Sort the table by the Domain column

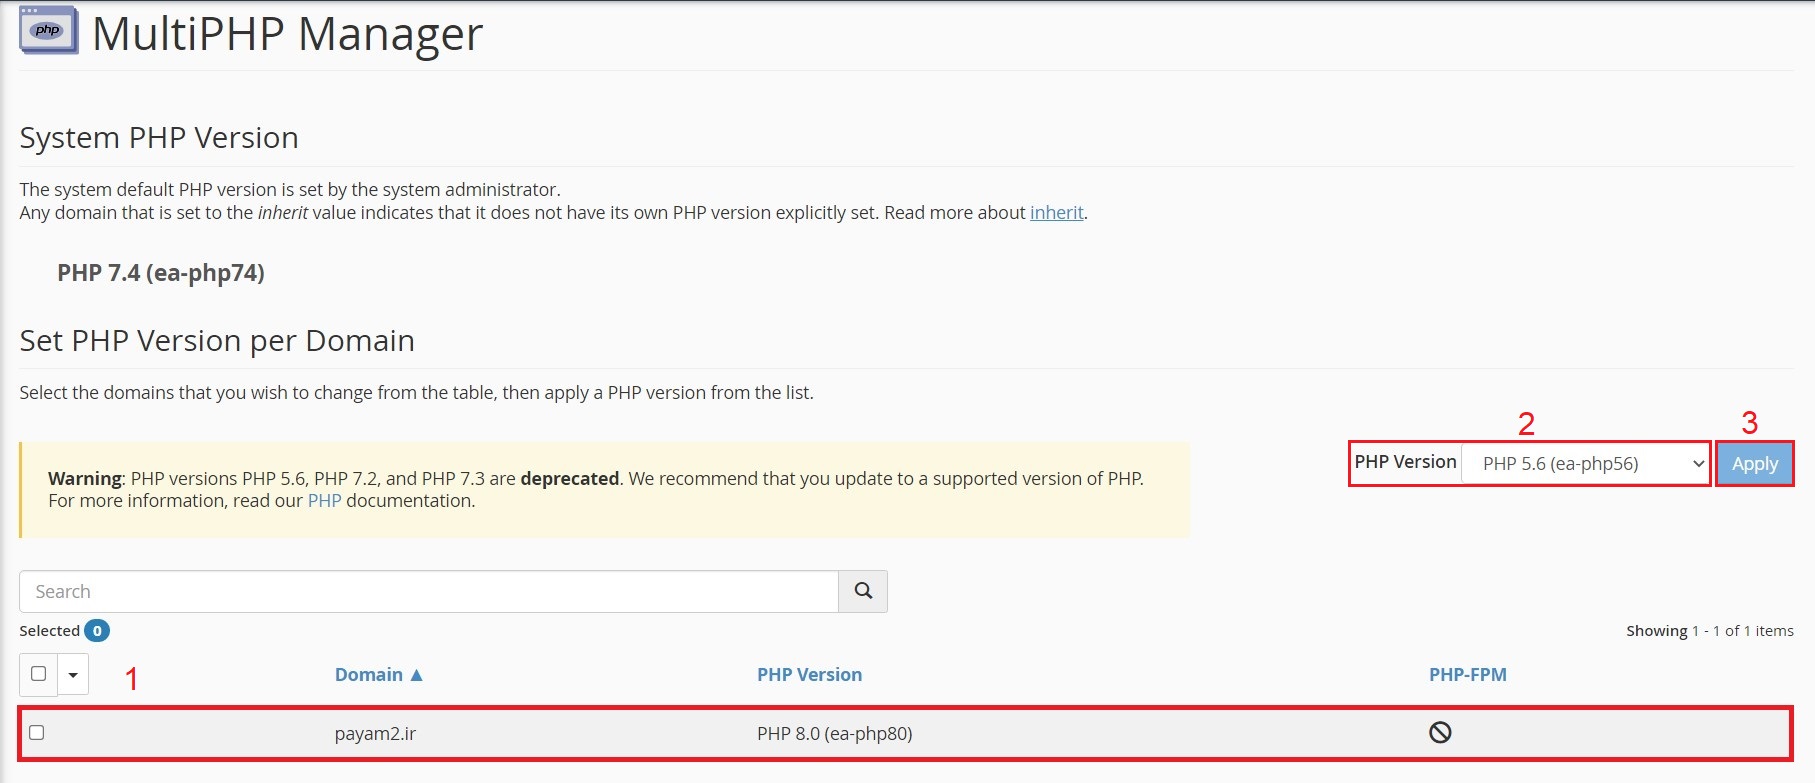368,674
